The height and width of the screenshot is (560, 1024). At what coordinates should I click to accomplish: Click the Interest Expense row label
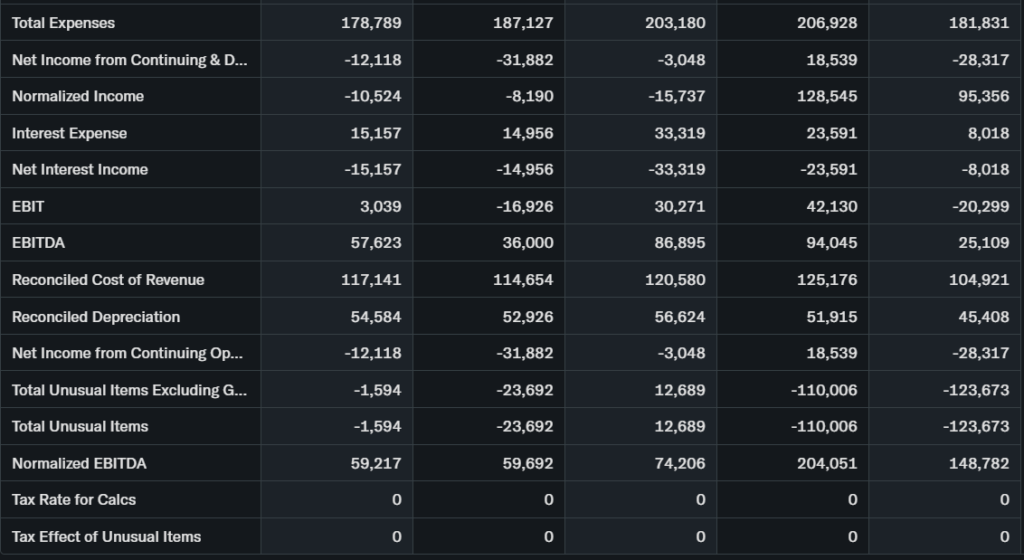(x=69, y=133)
